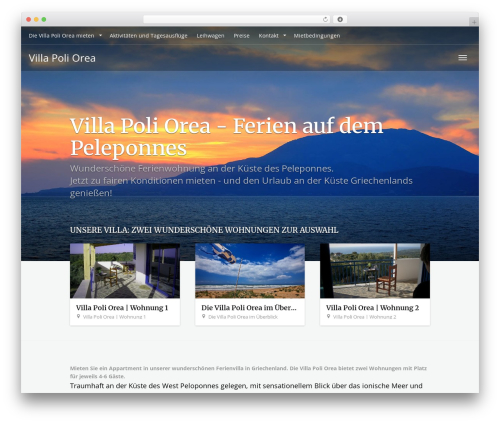Click the browser window's red close button
Image resolution: width=500 pixels, height=423 pixels.
point(29,20)
